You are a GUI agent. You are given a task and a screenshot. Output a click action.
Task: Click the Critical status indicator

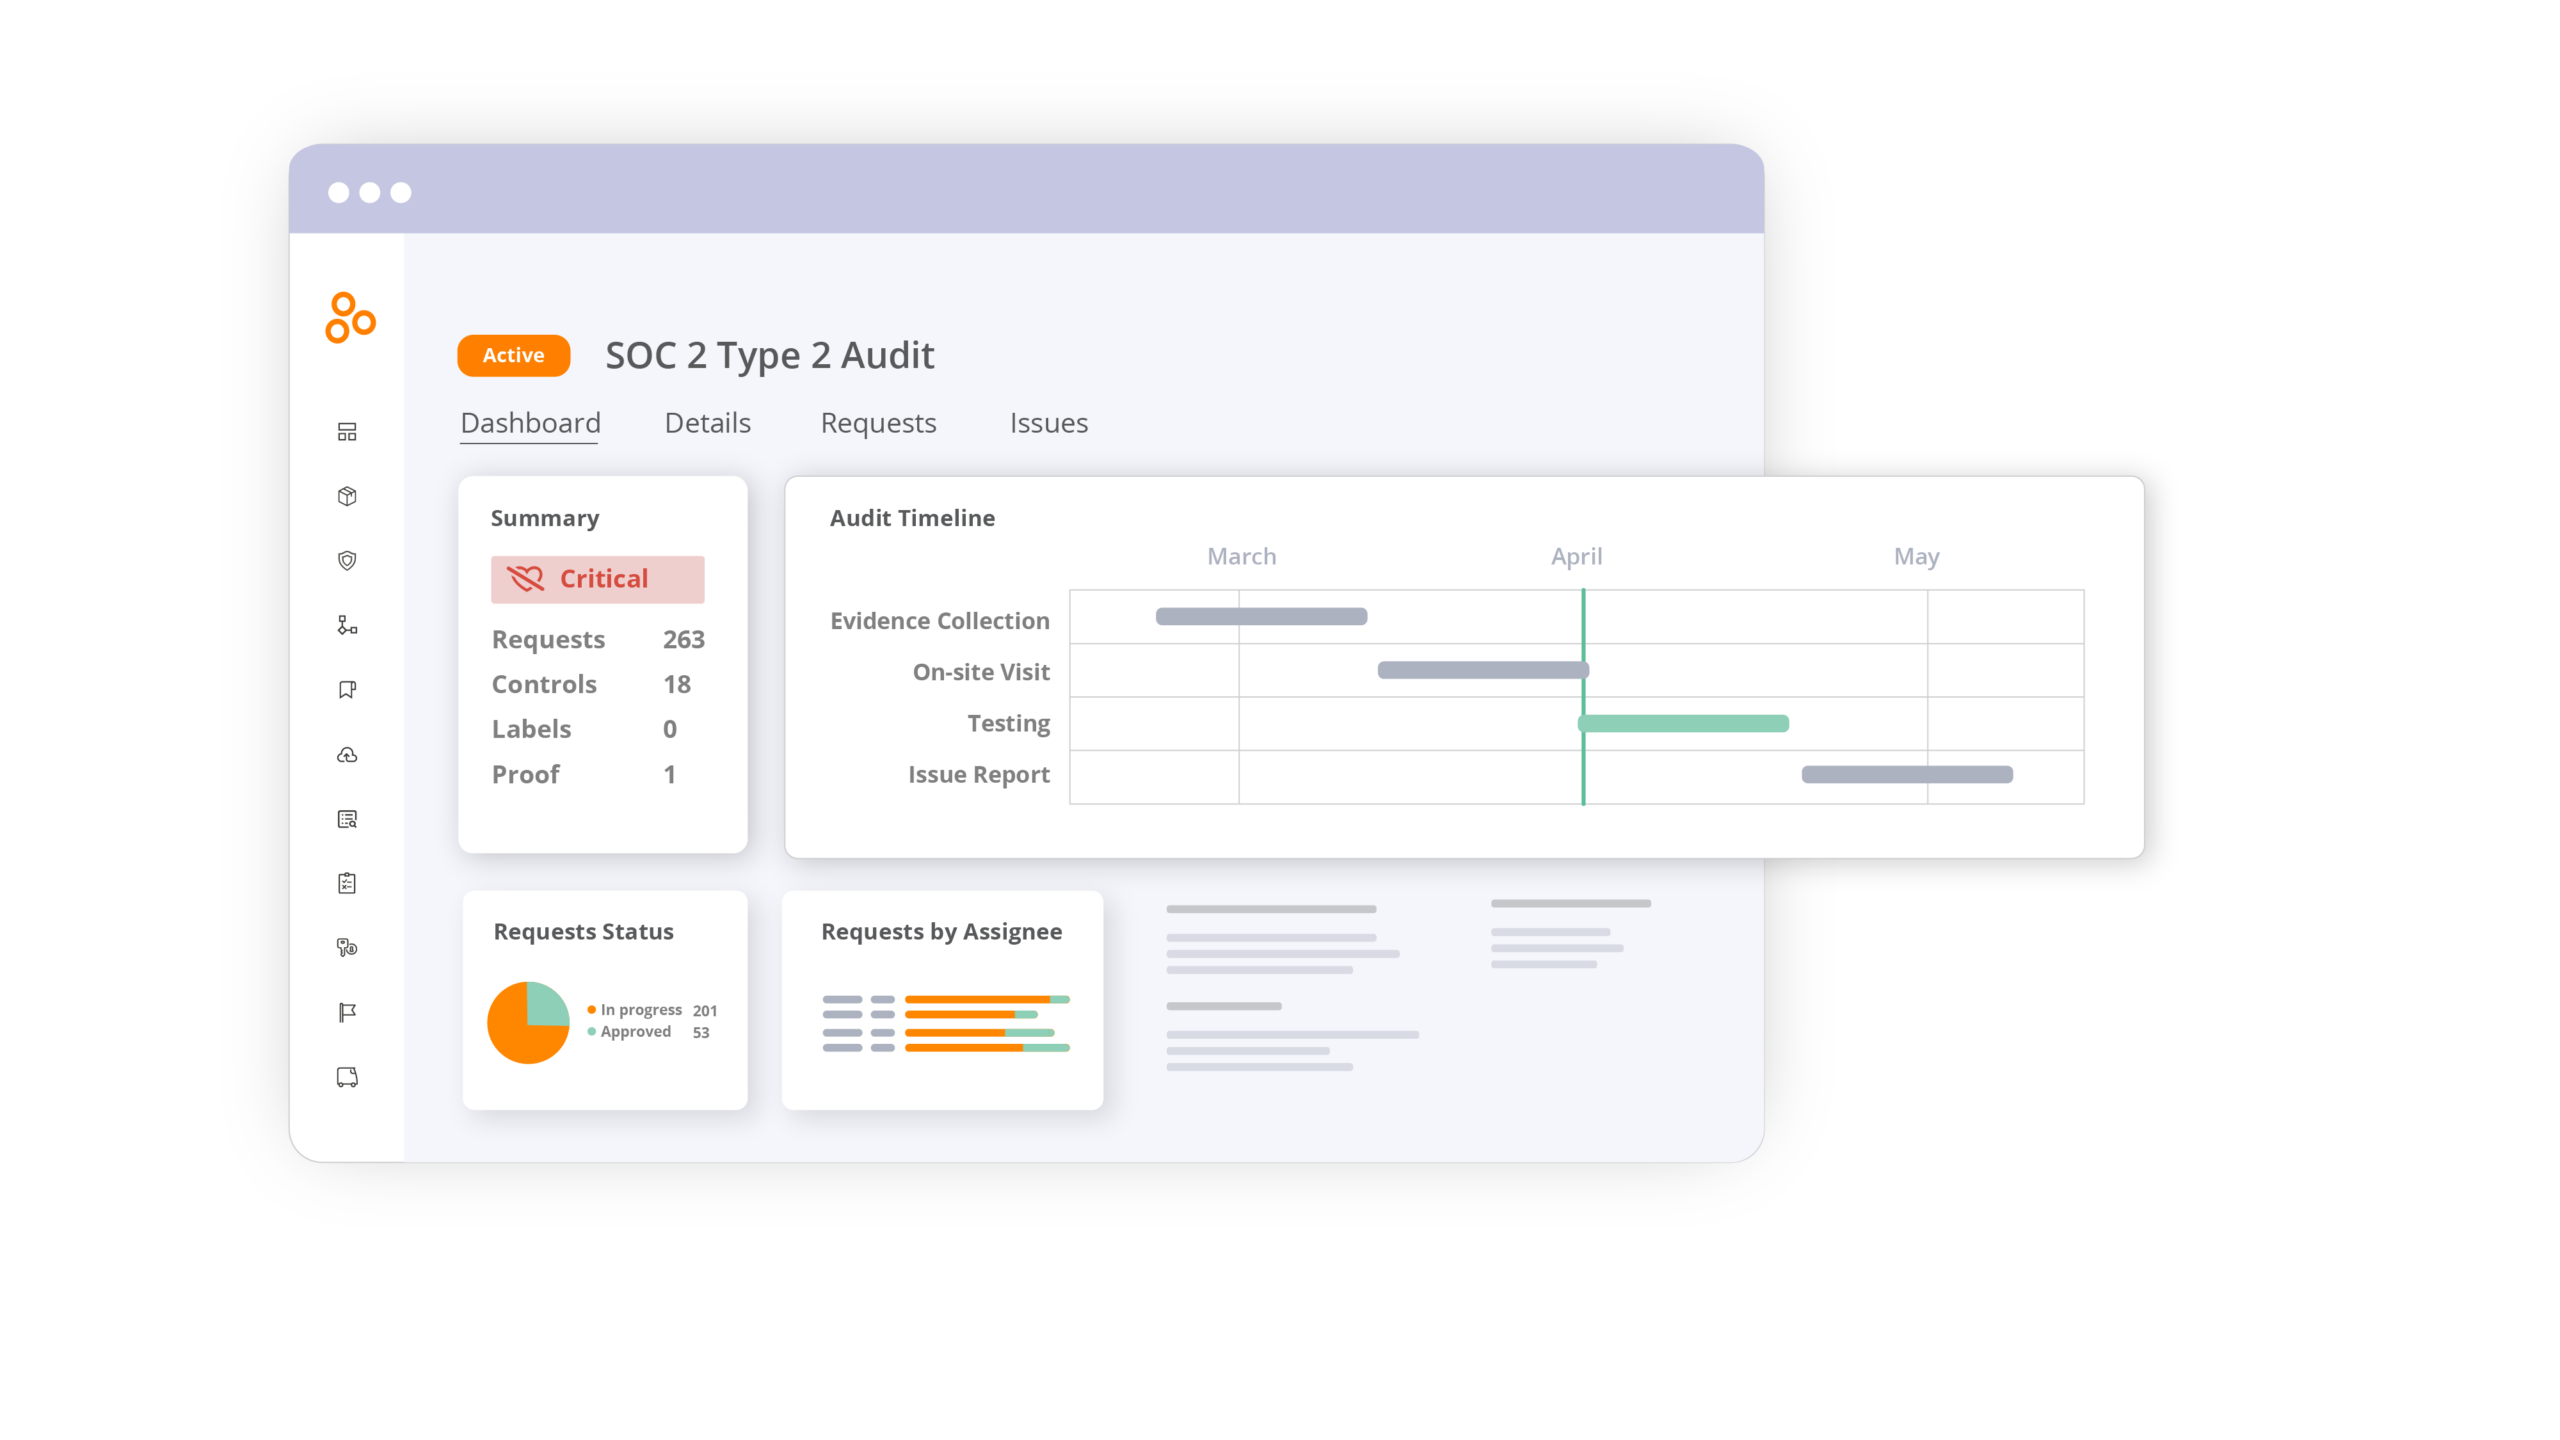(597, 579)
